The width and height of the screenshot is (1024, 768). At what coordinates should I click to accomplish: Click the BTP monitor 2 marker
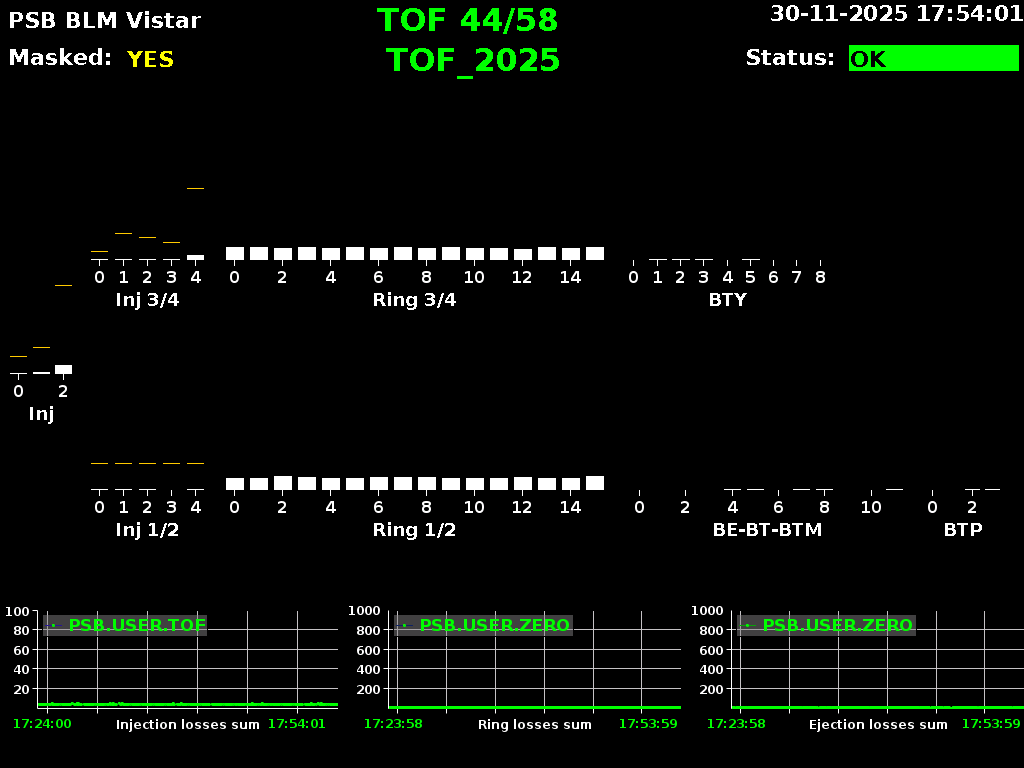tap(972, 490)
